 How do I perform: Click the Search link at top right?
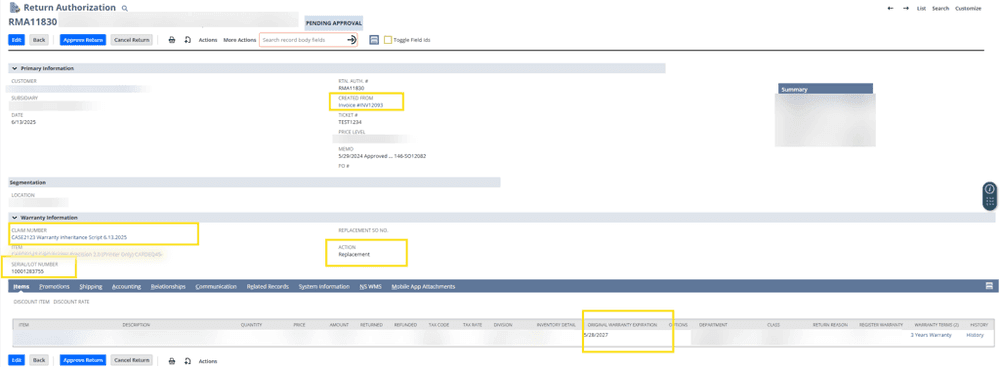(940, 8)
